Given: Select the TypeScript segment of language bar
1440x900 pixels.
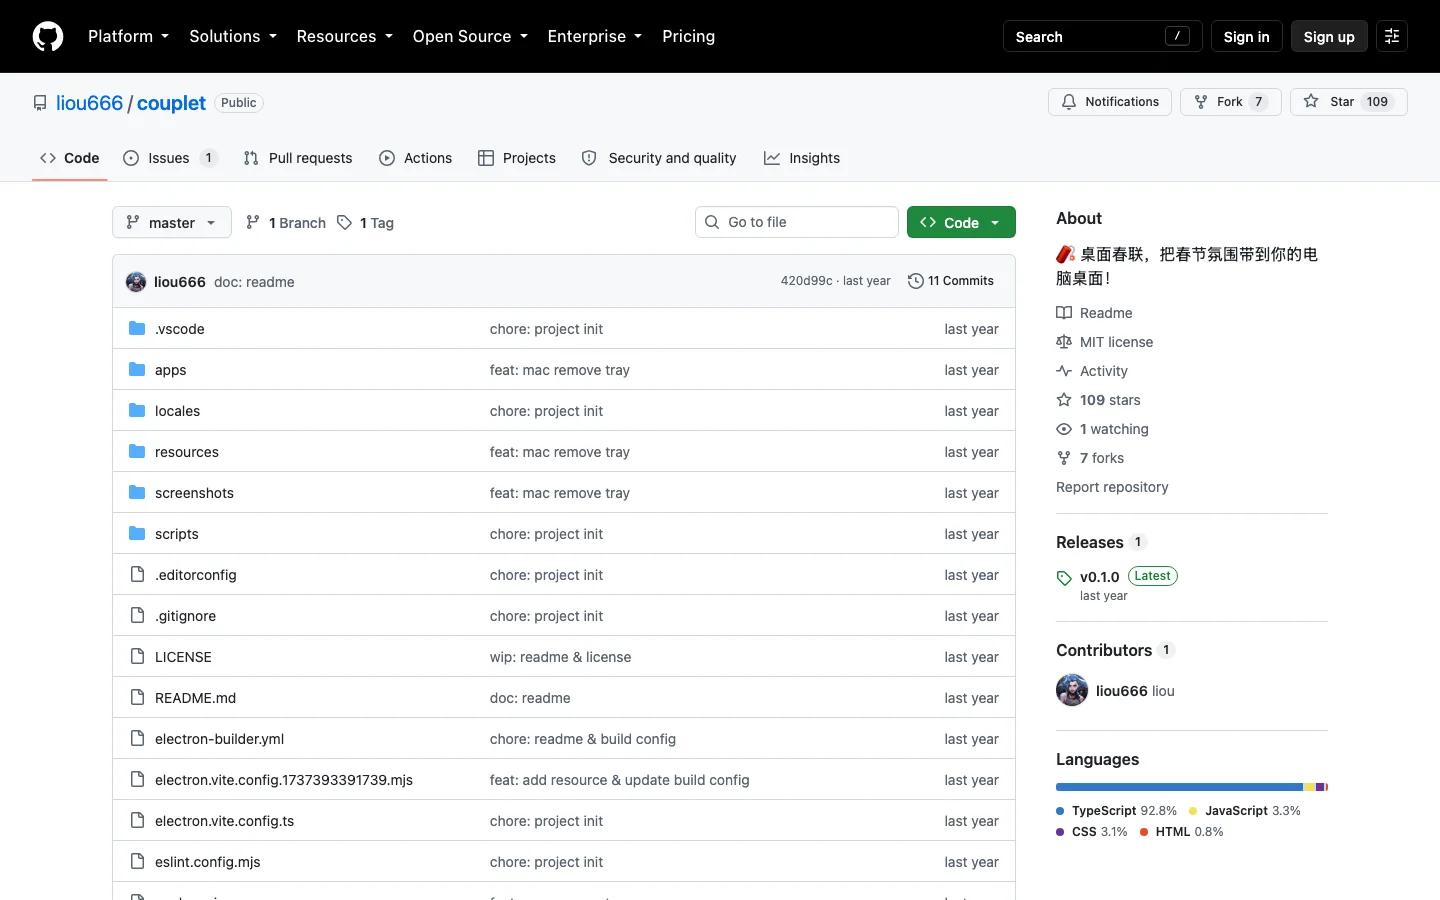Looking at the screenshot, I should click(x=1179, y=787).
